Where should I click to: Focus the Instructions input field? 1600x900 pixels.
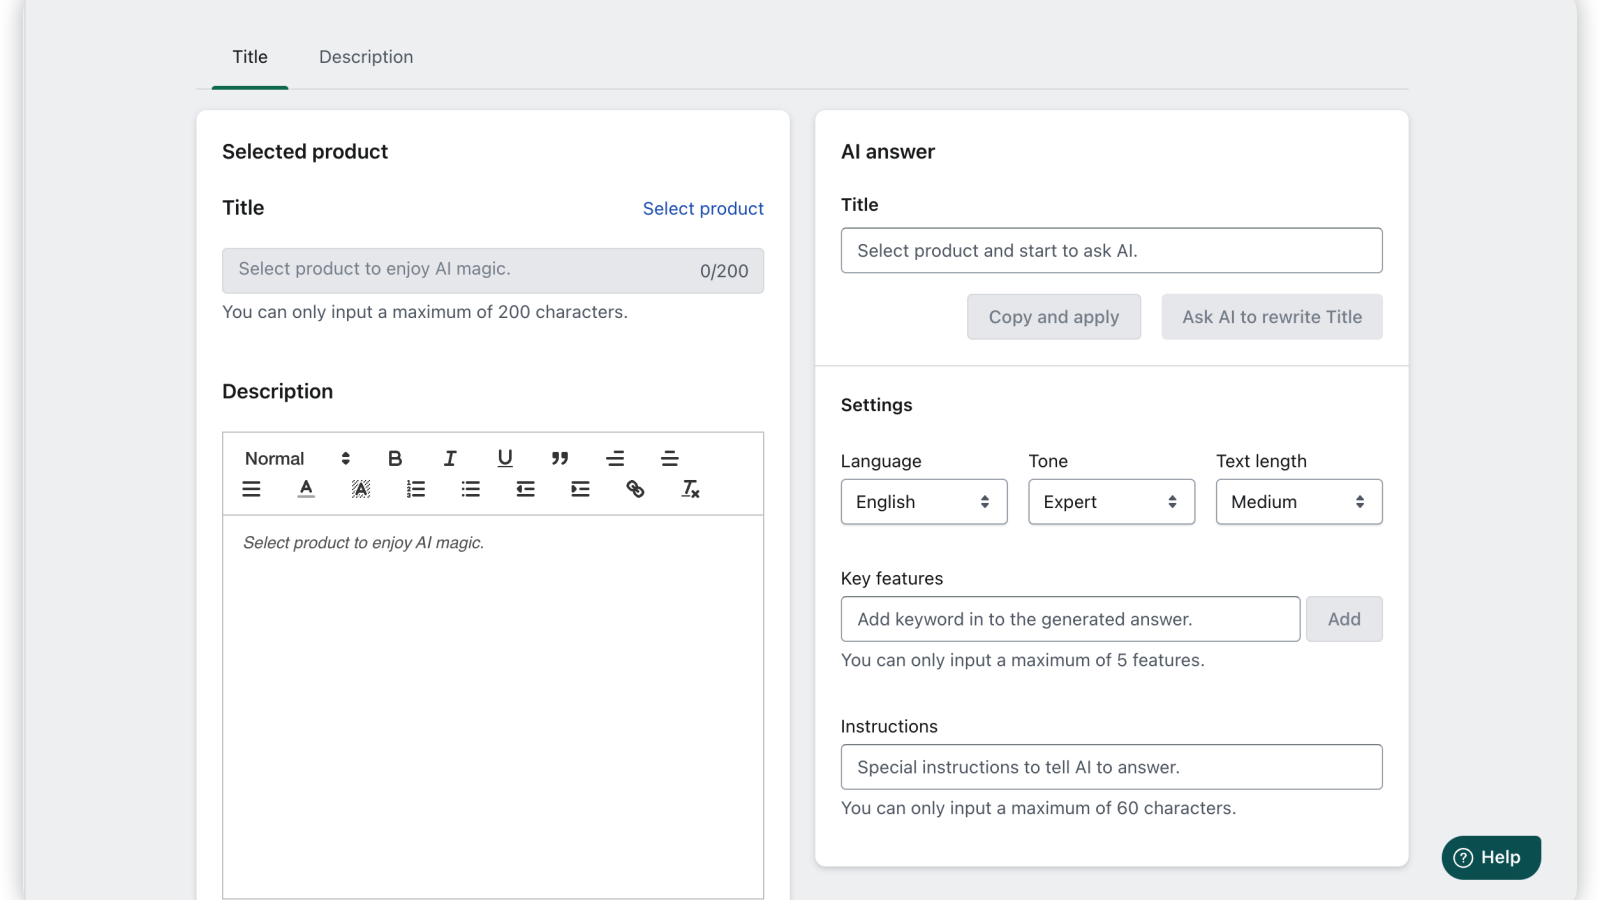coord(1111,767)
